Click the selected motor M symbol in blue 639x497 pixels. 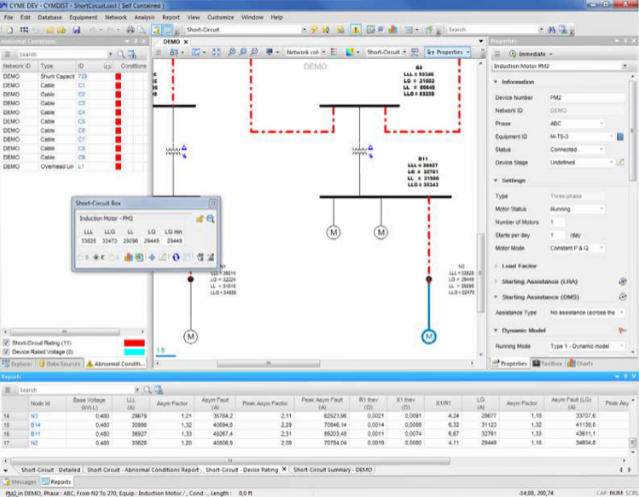tap(429, 336)
